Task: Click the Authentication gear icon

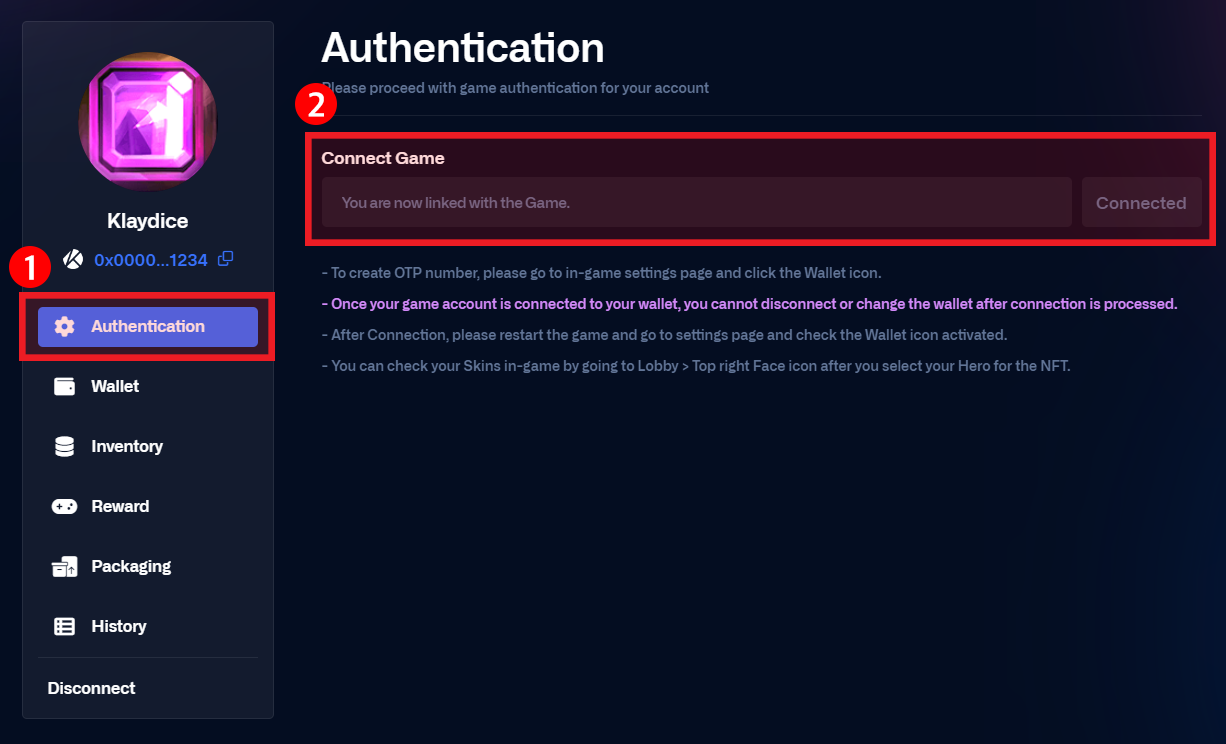Action: pos(65,327)
